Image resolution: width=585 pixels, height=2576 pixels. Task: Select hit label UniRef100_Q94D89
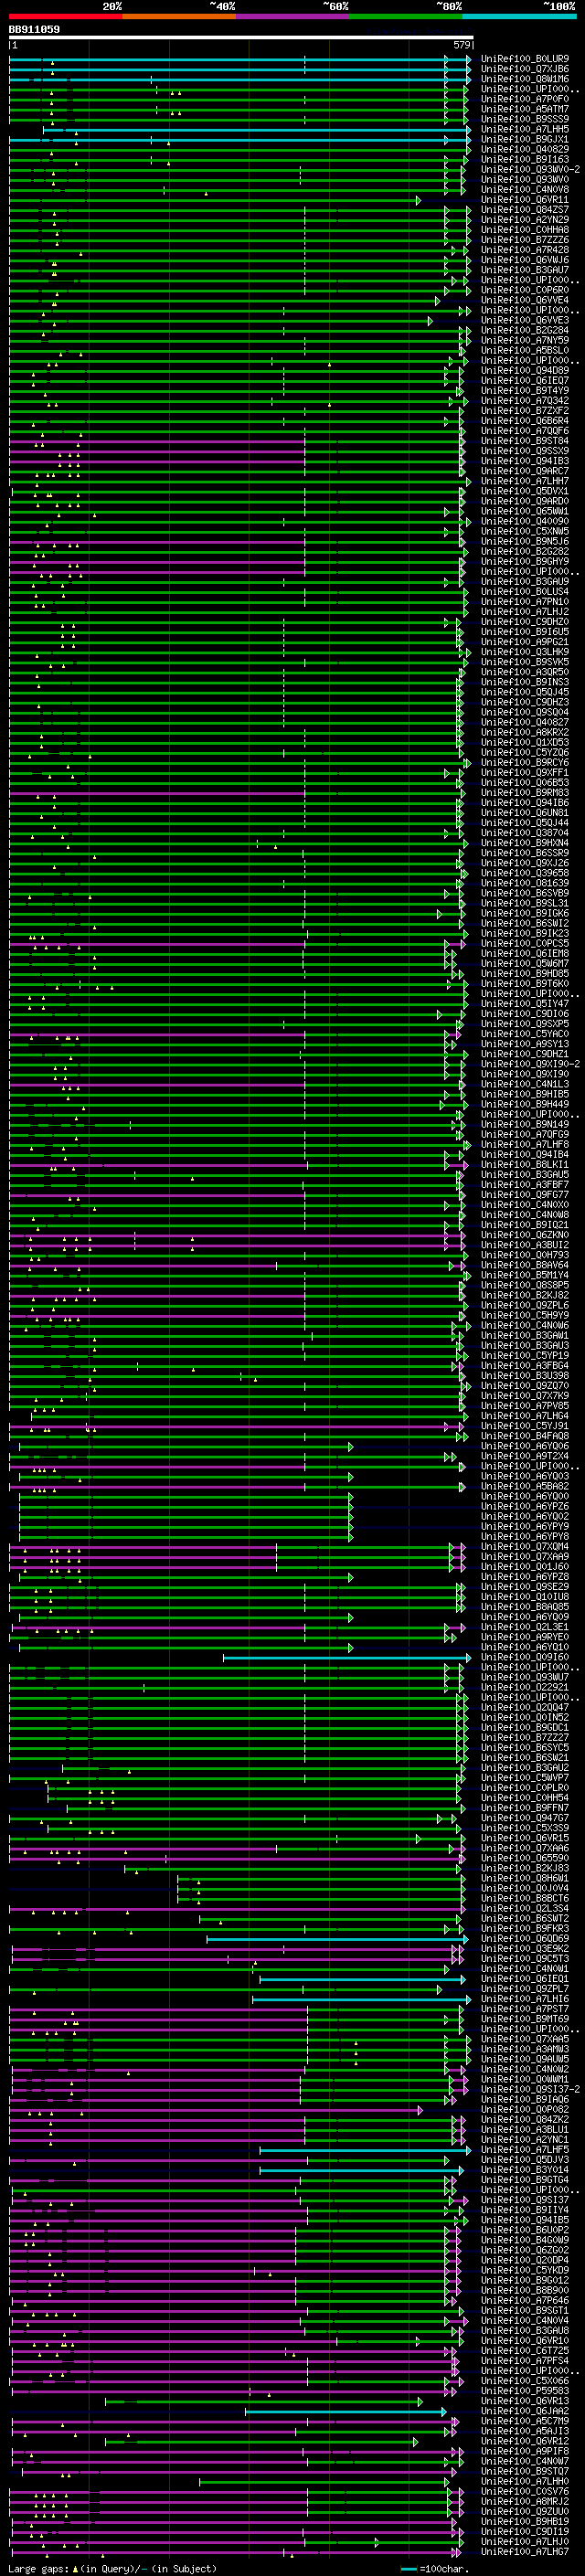[x=524, y=371]
